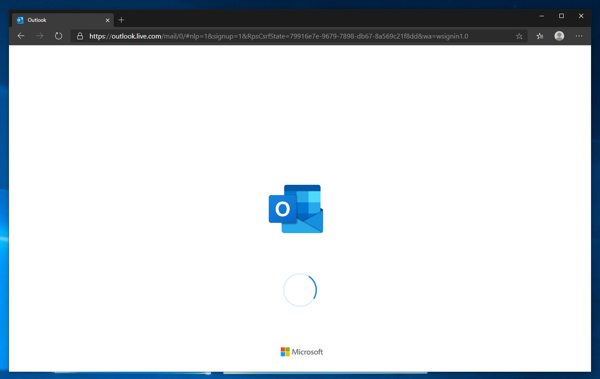Screen dimensions: 600x379
Task: Select the Outlook browser tab
Action: (x=63, y=20)
